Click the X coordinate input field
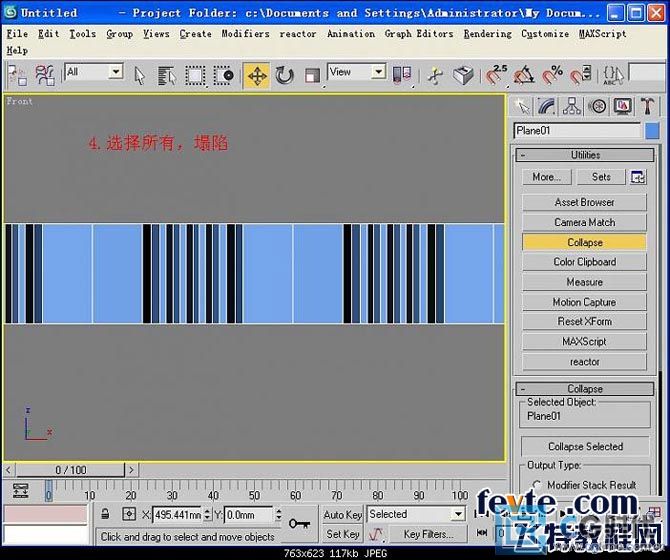This screenshot has width=670, height=560. (177, 515)
